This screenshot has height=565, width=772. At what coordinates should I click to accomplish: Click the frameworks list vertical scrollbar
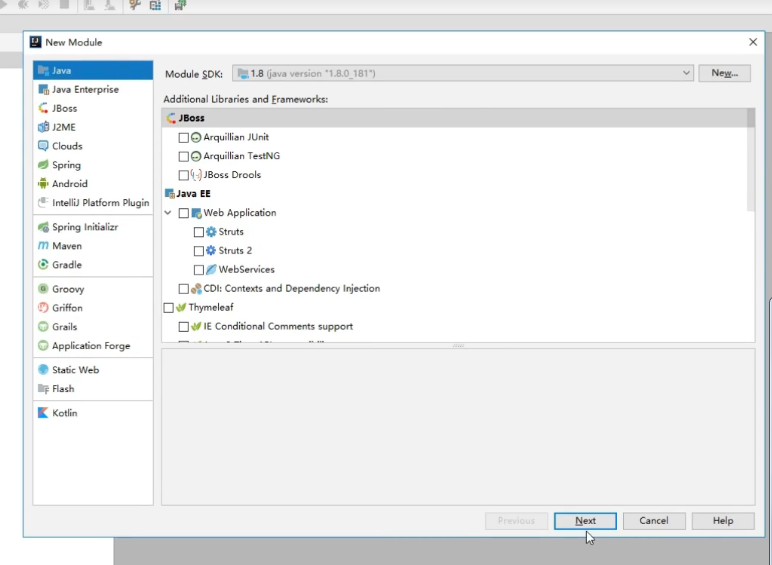pos(750,160)
